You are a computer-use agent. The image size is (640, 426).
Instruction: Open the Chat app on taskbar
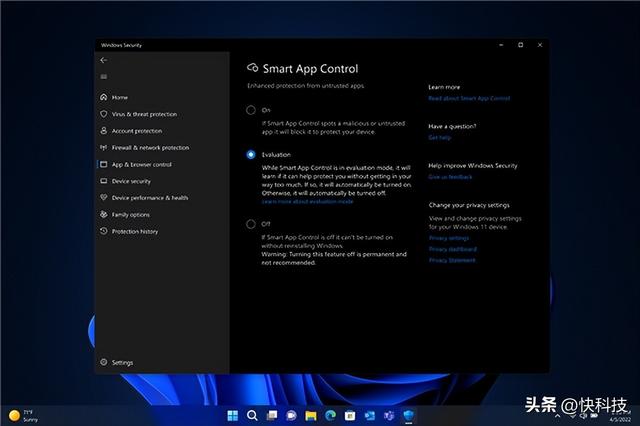coord(291,415)
